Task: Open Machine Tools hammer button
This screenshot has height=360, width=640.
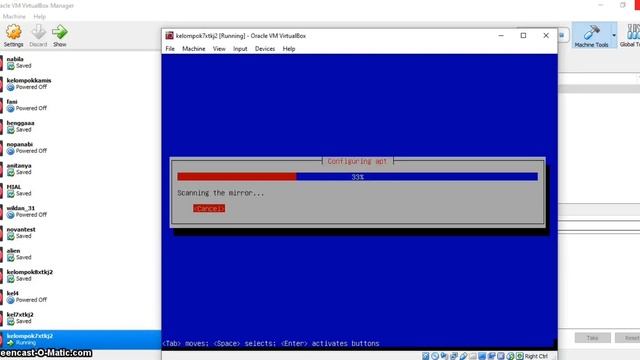Action: [x=591, y=36]
